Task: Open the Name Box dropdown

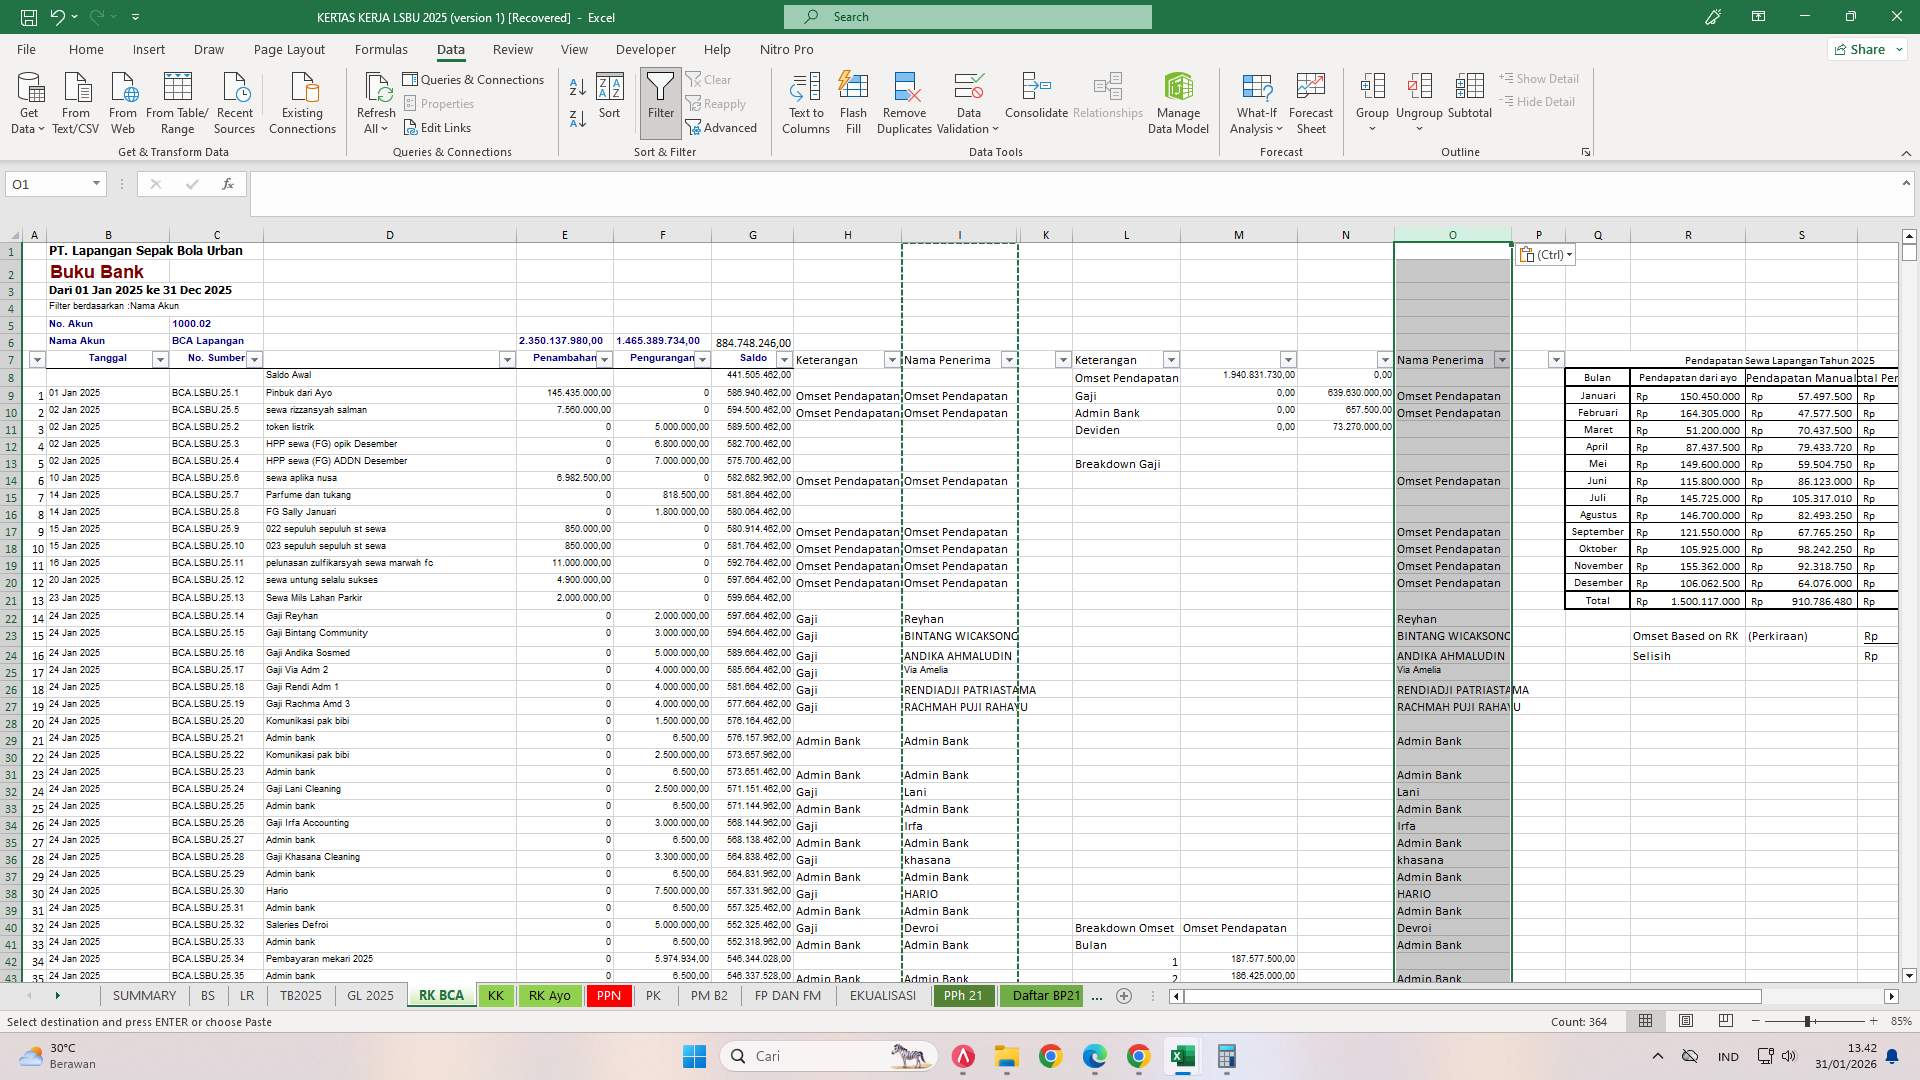Action: pyautogui.click(x=96, y=184)
